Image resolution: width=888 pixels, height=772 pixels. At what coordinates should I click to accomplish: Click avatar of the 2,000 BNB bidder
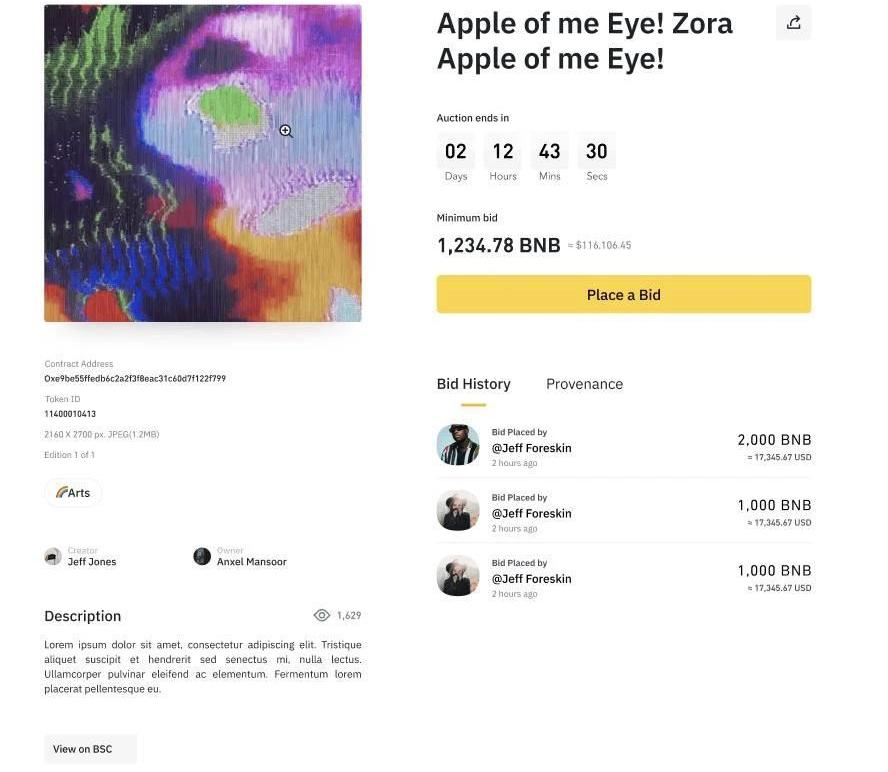[458, 445]
